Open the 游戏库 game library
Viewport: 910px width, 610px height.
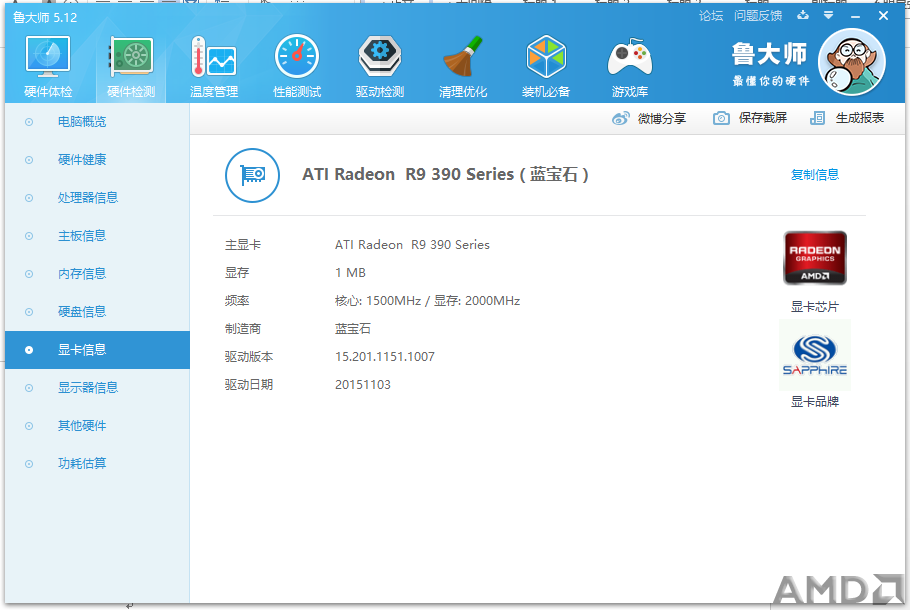pyautogui.click(x=630, y=66)
